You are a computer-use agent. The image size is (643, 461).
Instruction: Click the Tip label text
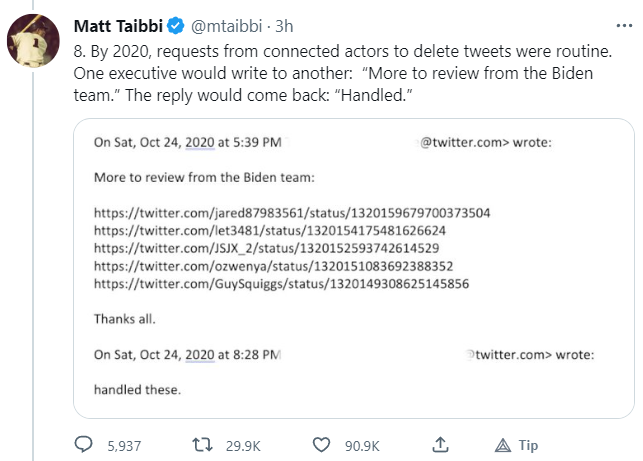click(528, 445)
